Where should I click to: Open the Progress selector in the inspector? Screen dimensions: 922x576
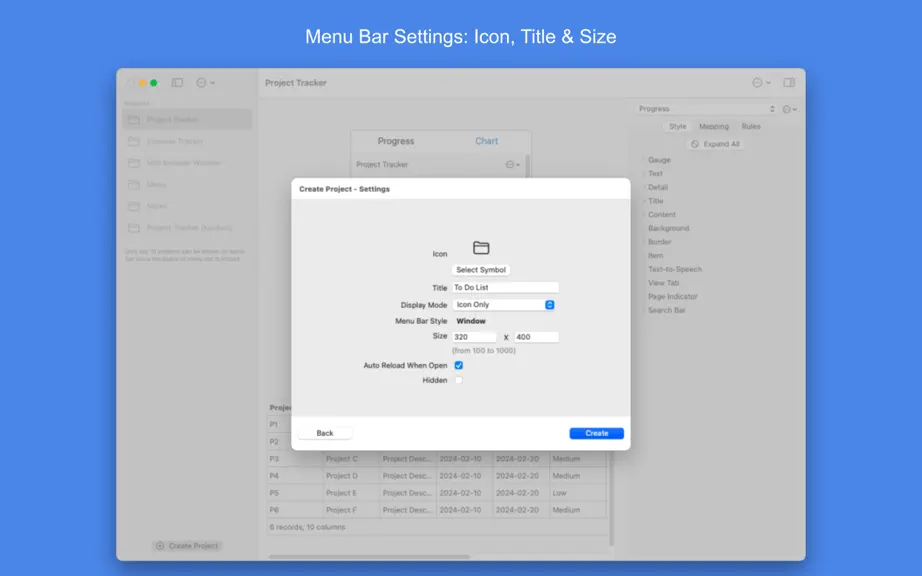tap(707, 109)
